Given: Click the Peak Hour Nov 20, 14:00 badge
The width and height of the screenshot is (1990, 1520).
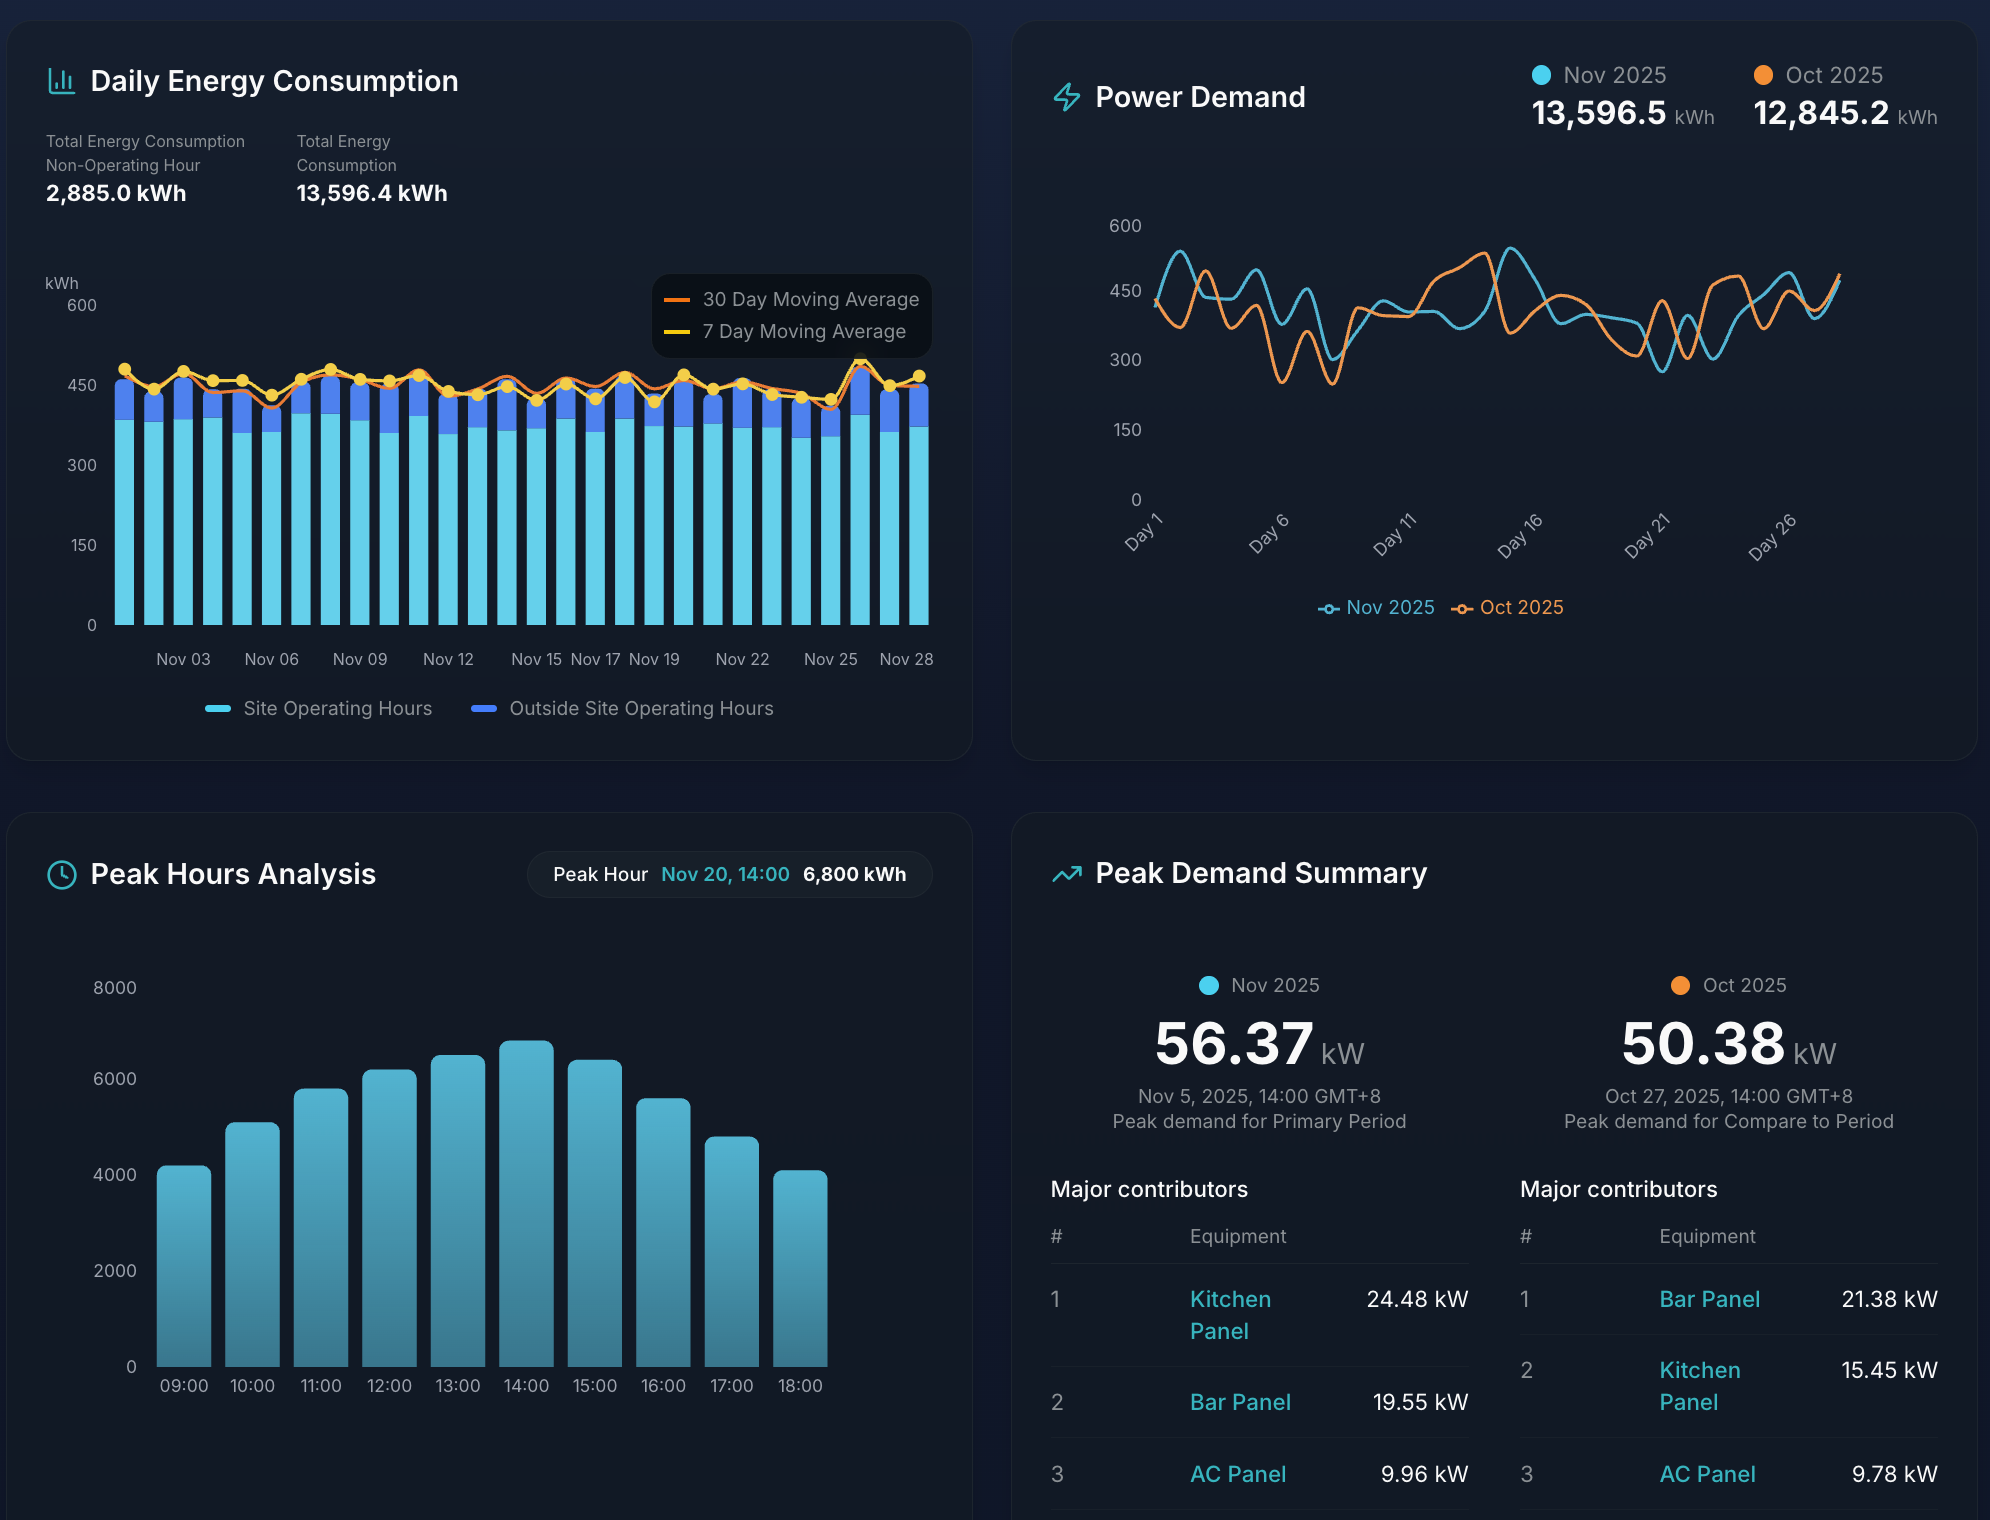Looking at the screenshot, I should click(x=728, y=874).
